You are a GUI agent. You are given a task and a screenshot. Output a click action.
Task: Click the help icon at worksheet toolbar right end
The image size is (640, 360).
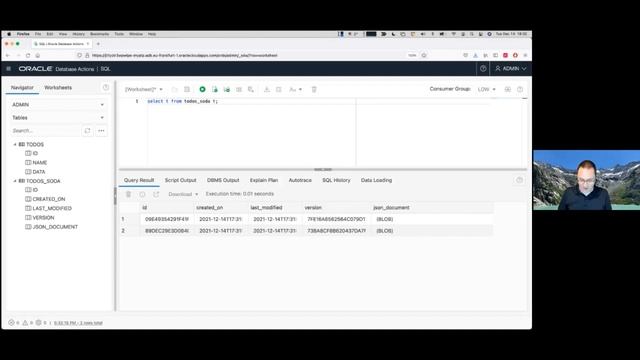tap(520, 89)
